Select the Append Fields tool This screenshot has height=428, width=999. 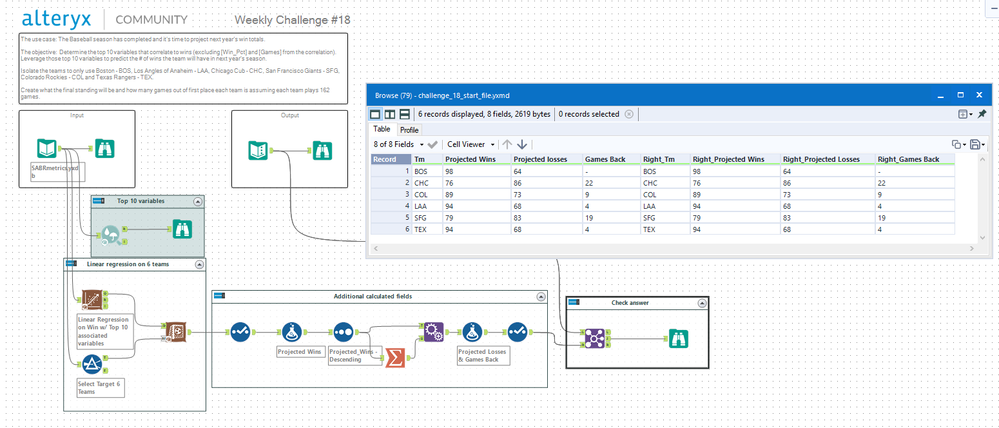pyautogui.click(x=433, y=332)
